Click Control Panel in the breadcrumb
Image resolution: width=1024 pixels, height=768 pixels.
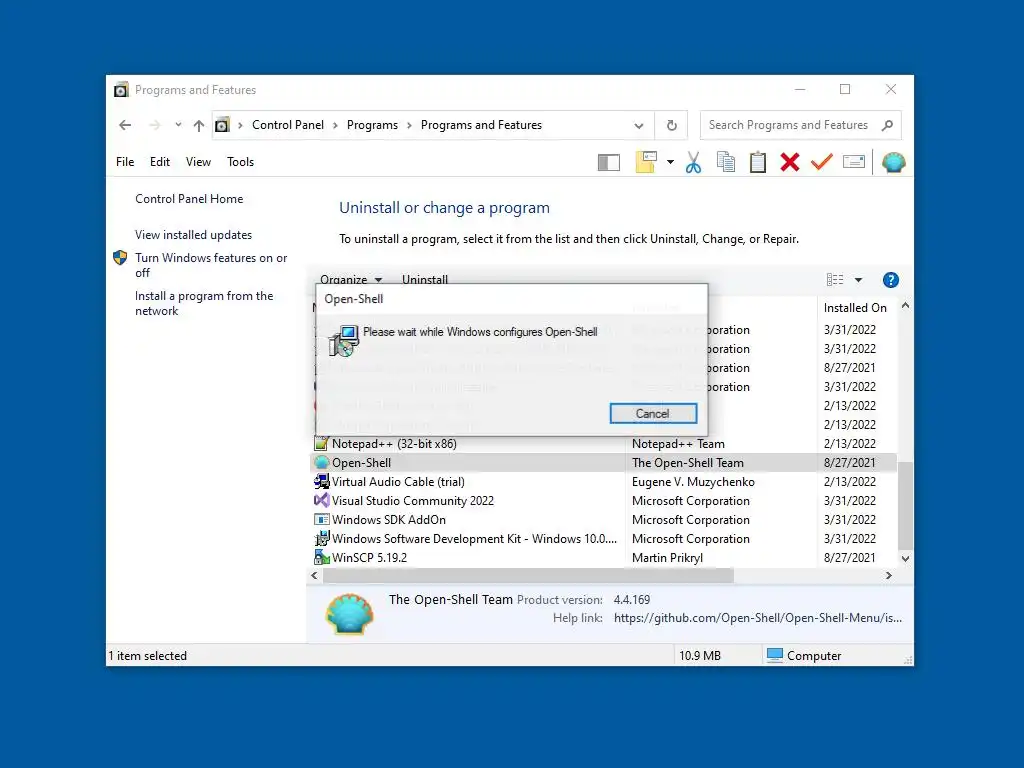coord(288,125)
